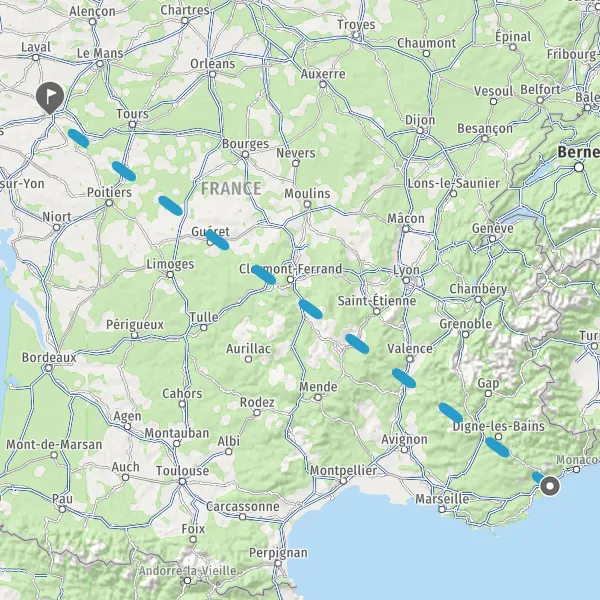This screenshot has height=600, width=600.
Task: Select the Marseille city dot
Action: click(442, 509)
